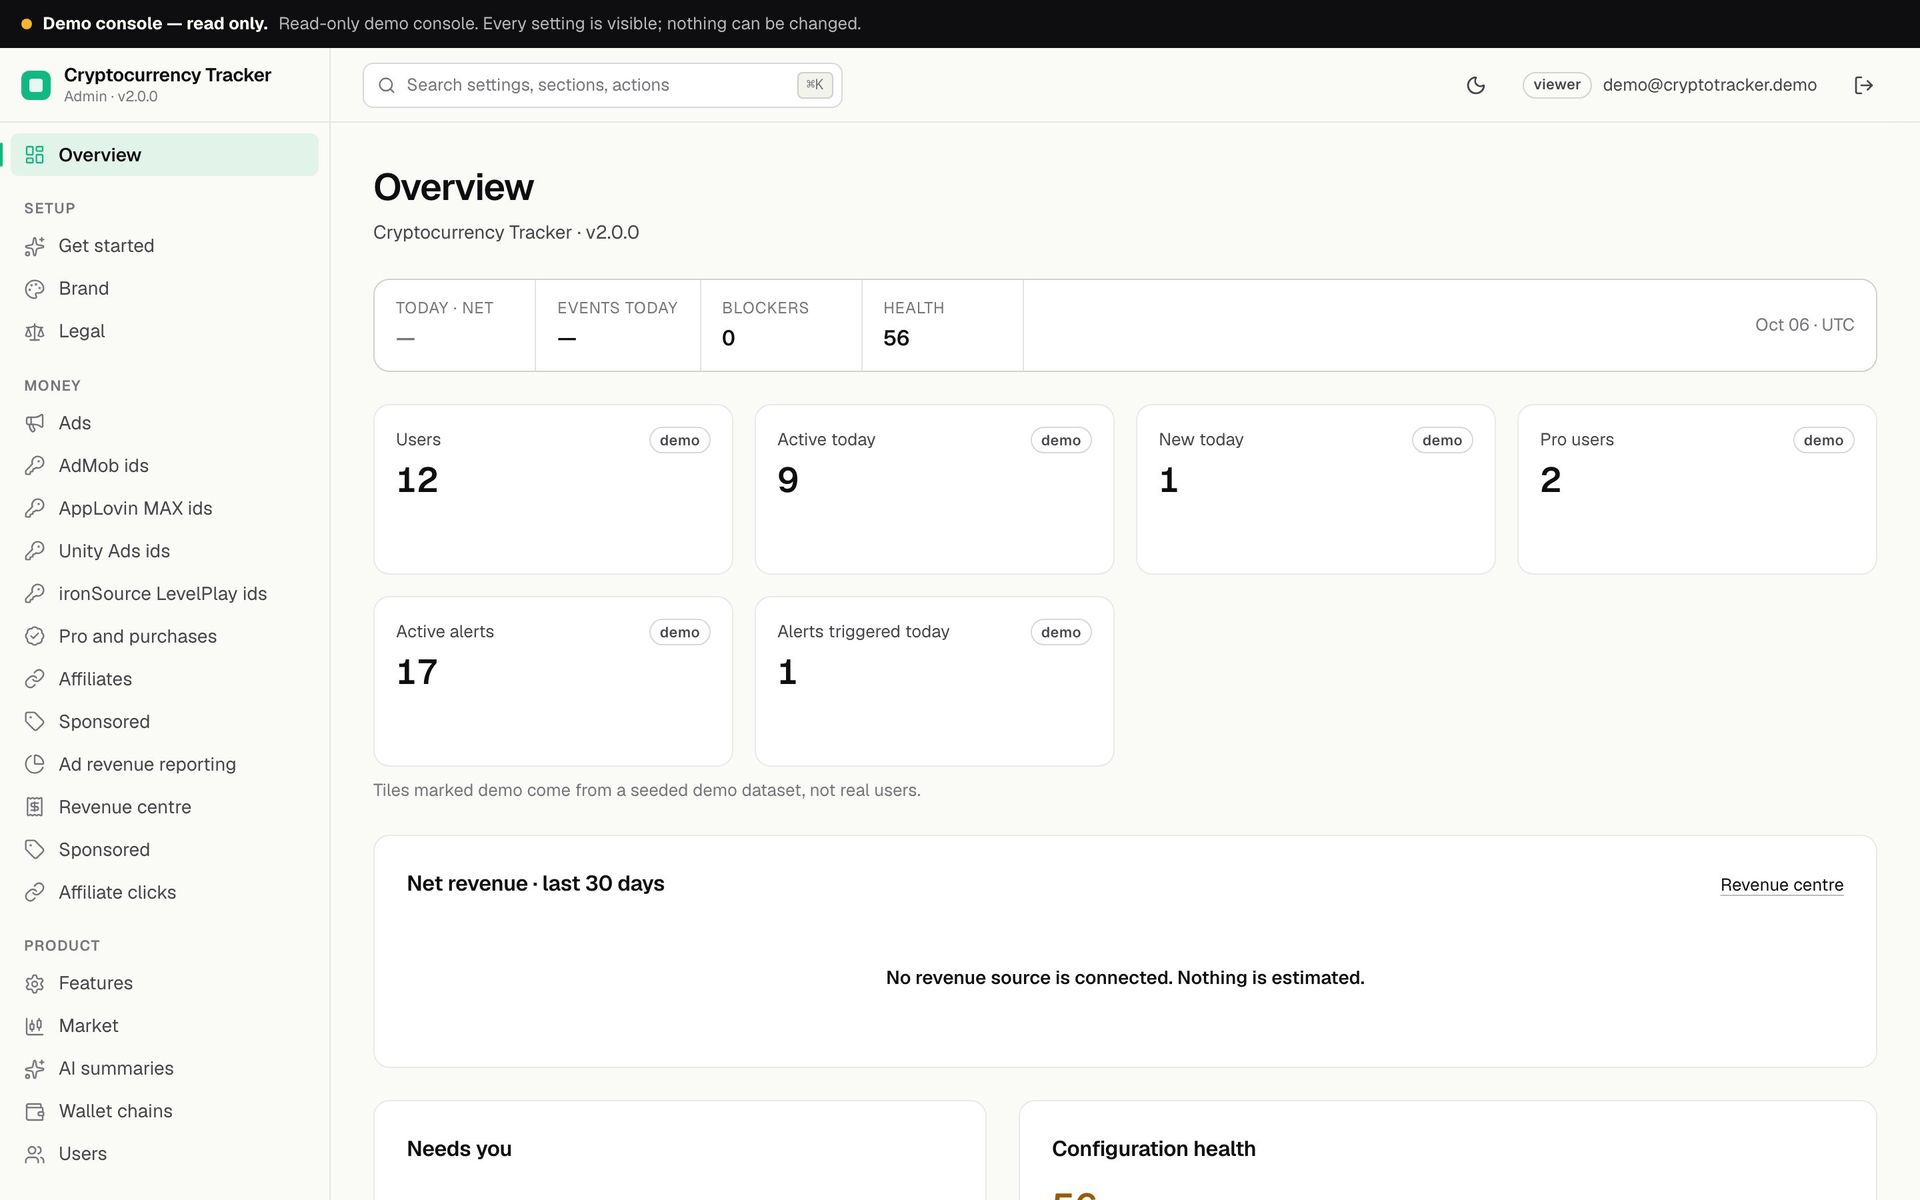The image size is (1920, 1200).
Task: Open the Unity Ads ids section
Action: click(x=165, y=551)
